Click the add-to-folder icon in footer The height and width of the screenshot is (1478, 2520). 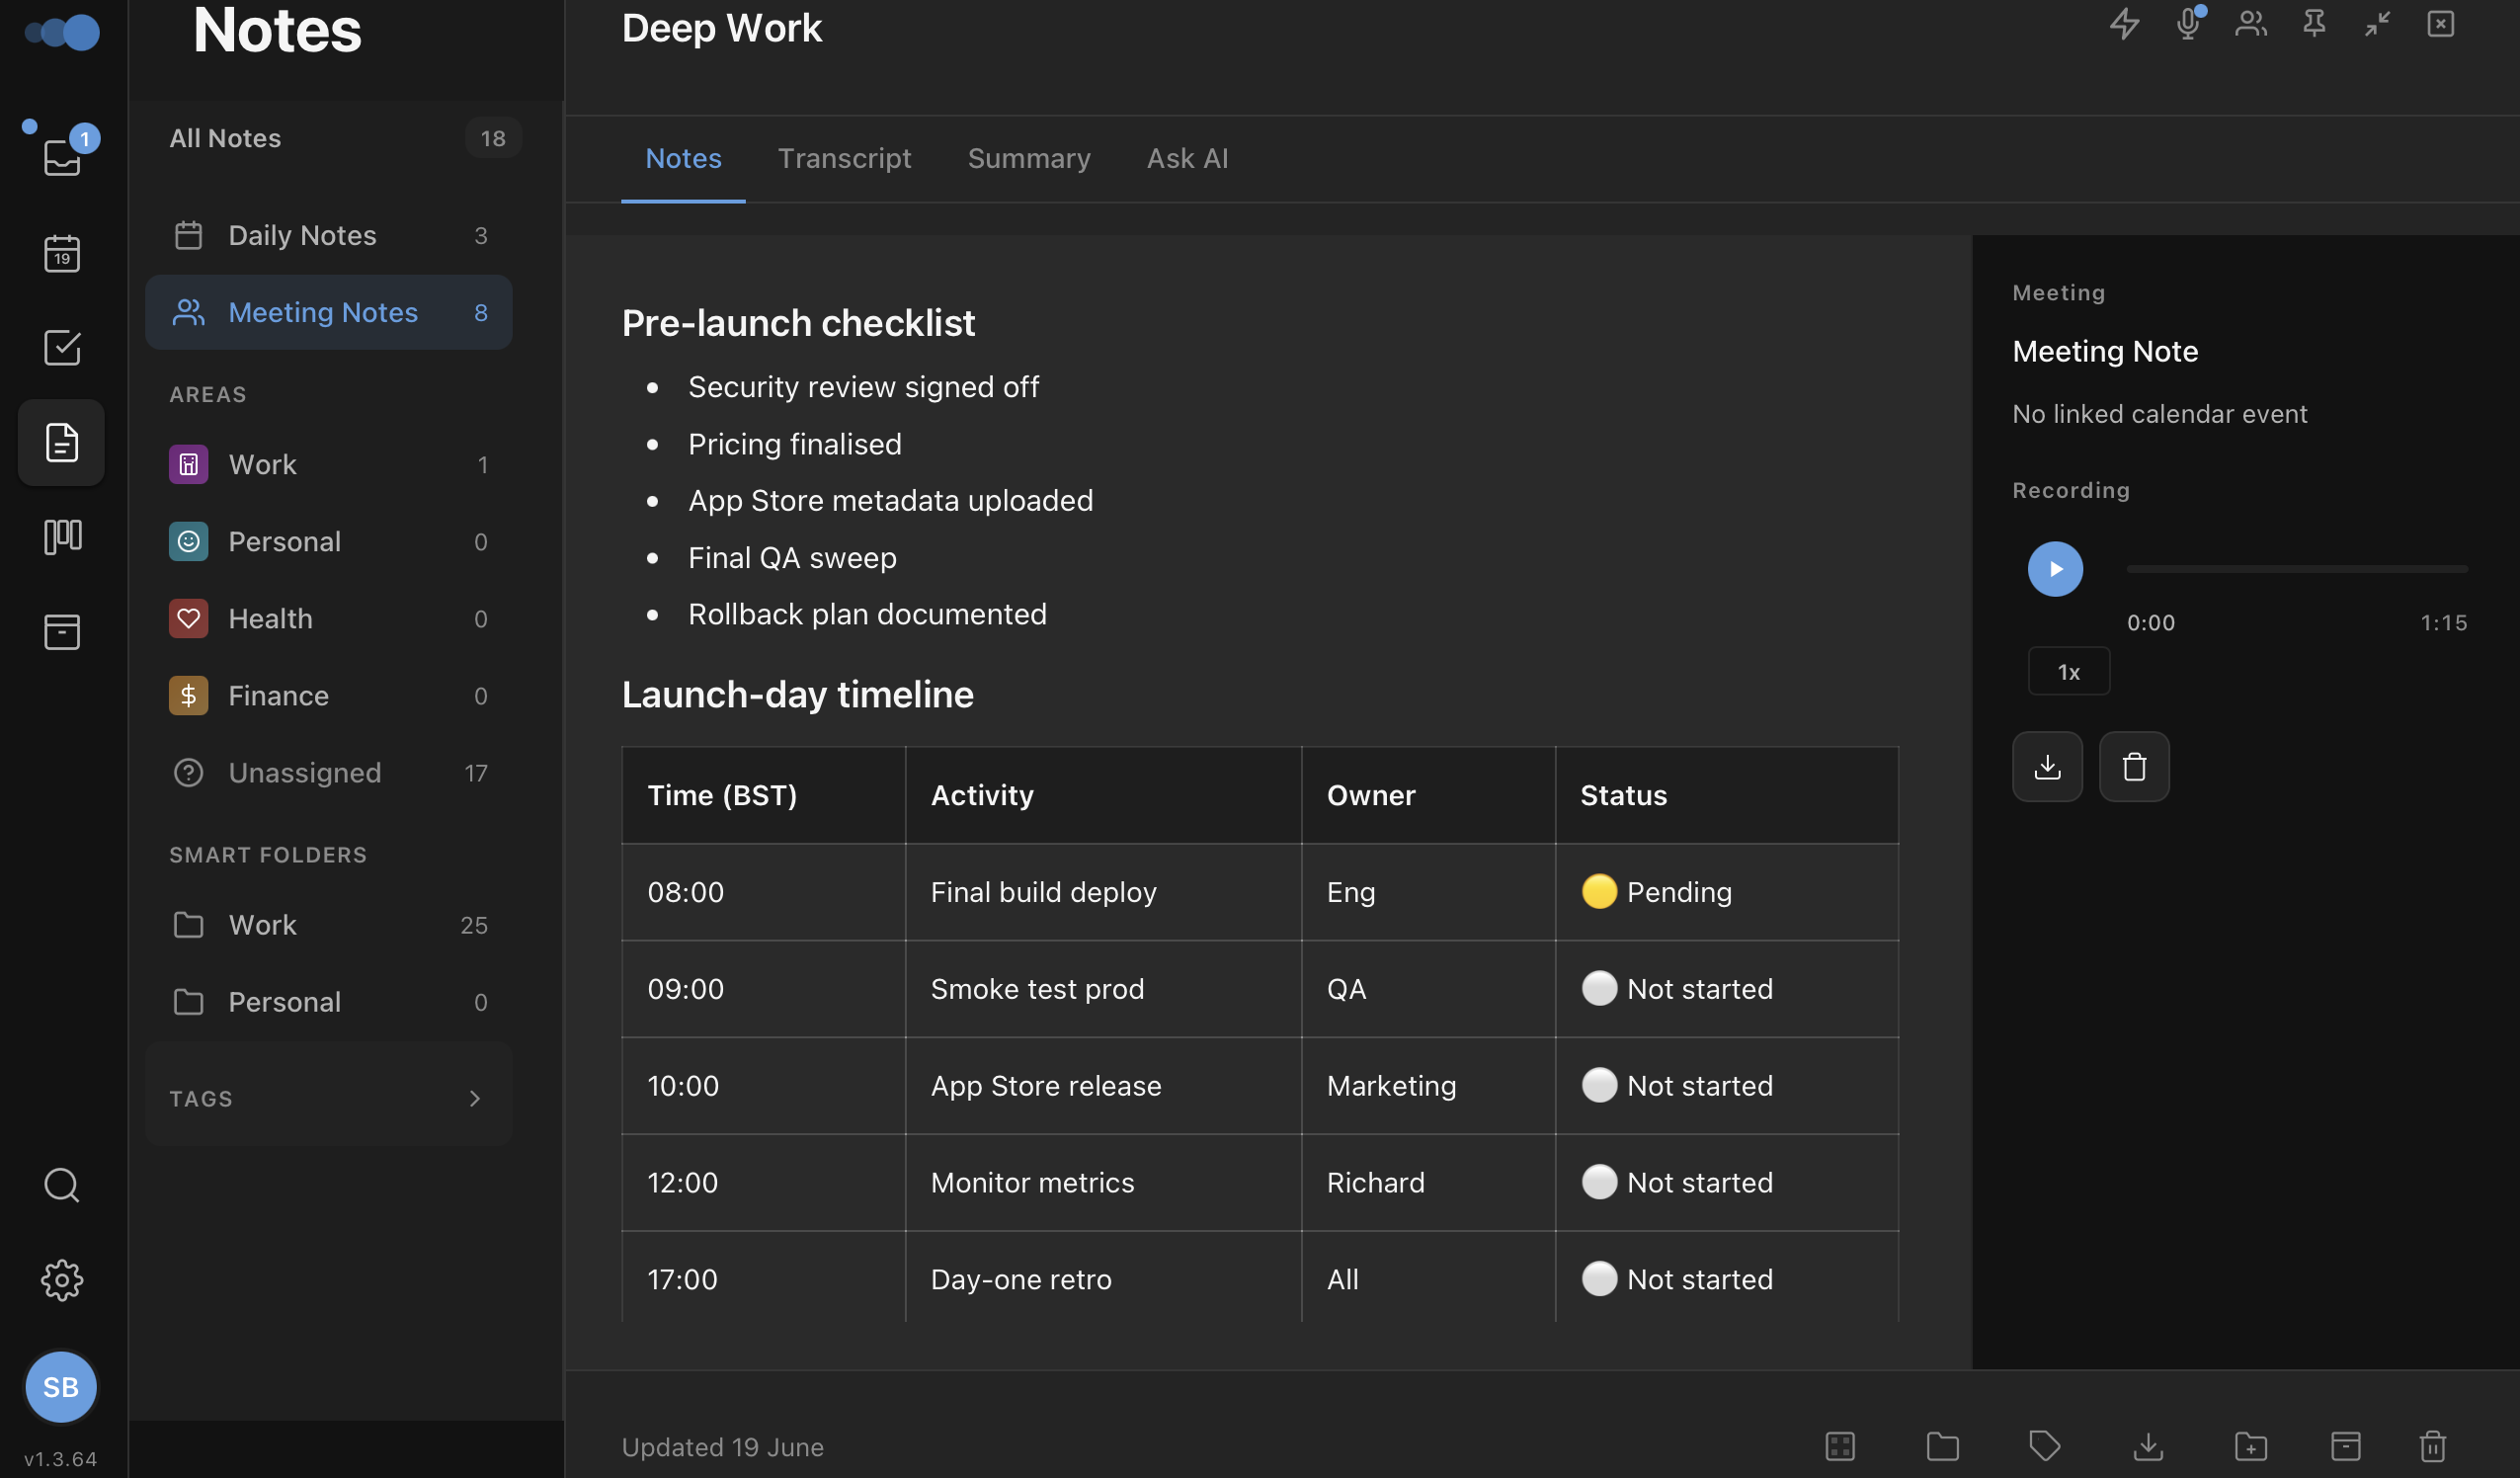click(x=2251, y=1446)
